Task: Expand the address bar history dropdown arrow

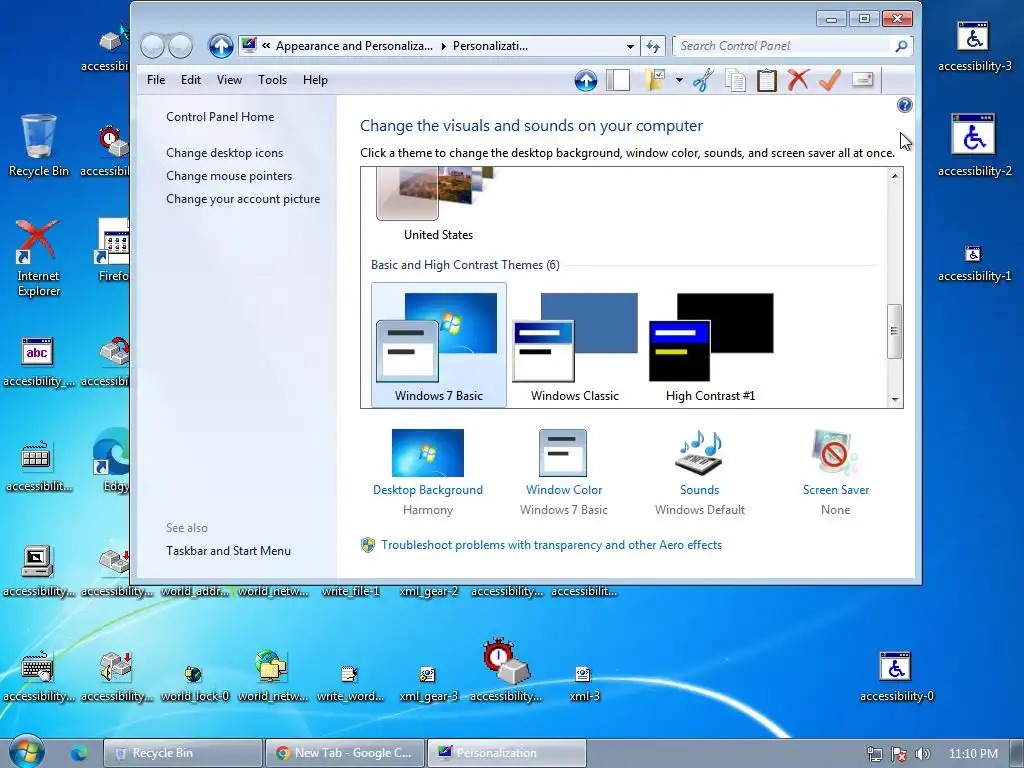Action: coord(630,46)
